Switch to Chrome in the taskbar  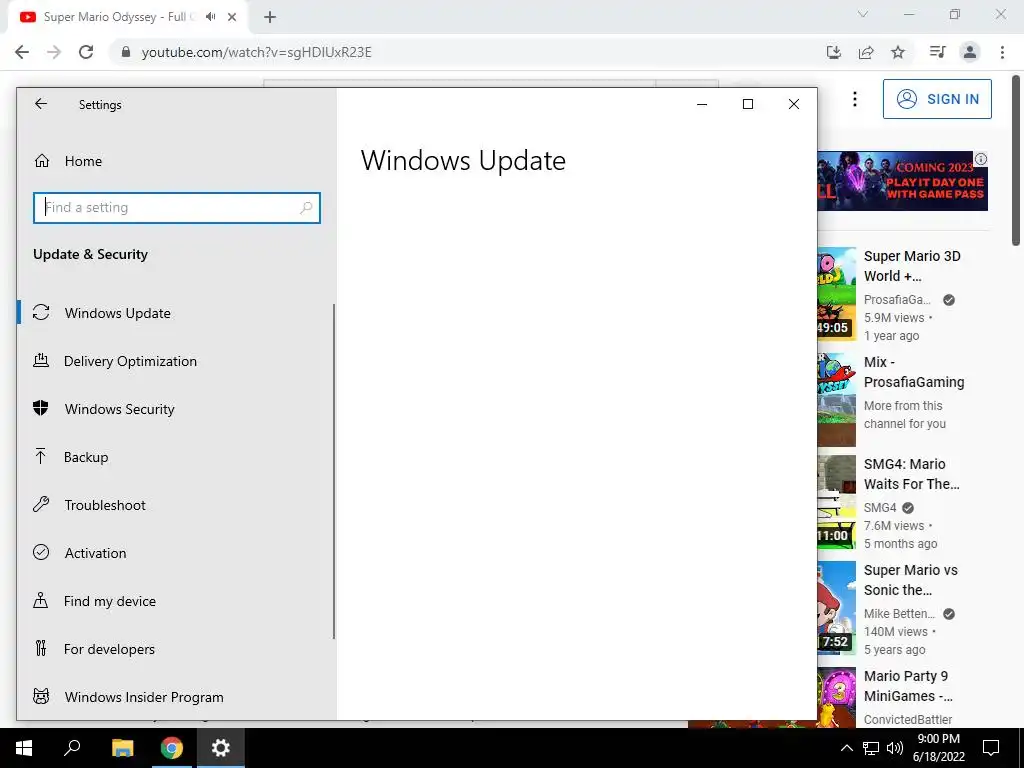172,748
